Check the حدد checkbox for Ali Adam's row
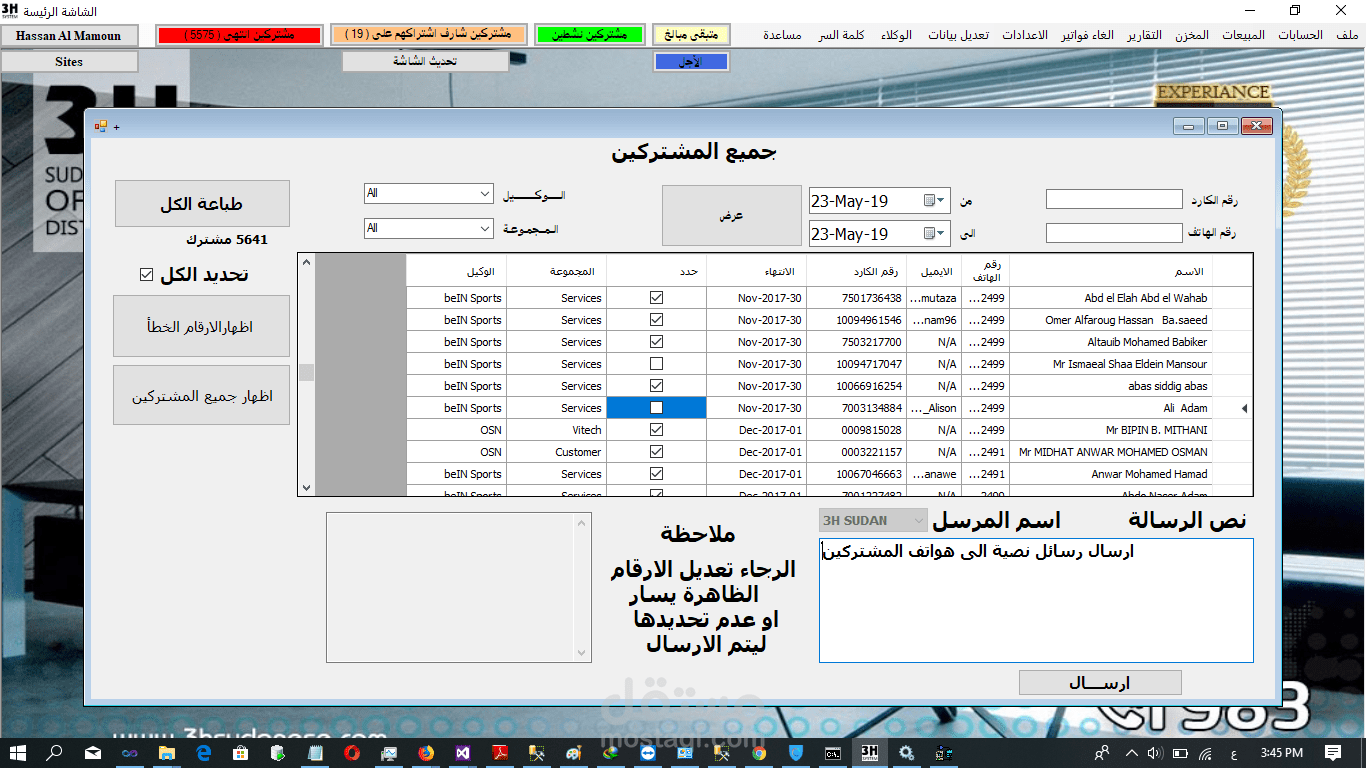Viewport: 1366px width, 768px height. 656,407
